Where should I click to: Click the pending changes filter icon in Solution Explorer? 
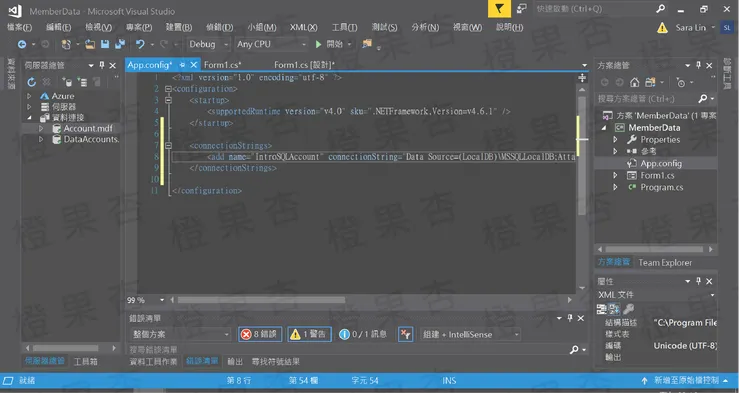point(681,83)
